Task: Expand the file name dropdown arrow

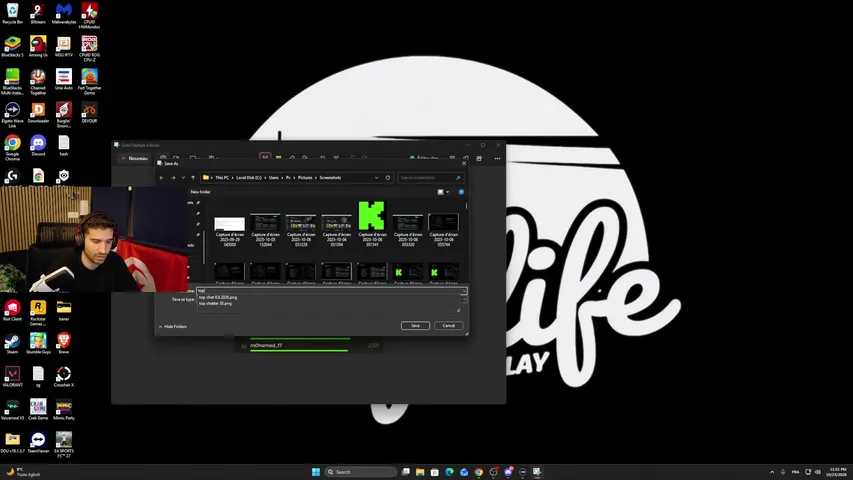Action: click(x=464, y=291)
